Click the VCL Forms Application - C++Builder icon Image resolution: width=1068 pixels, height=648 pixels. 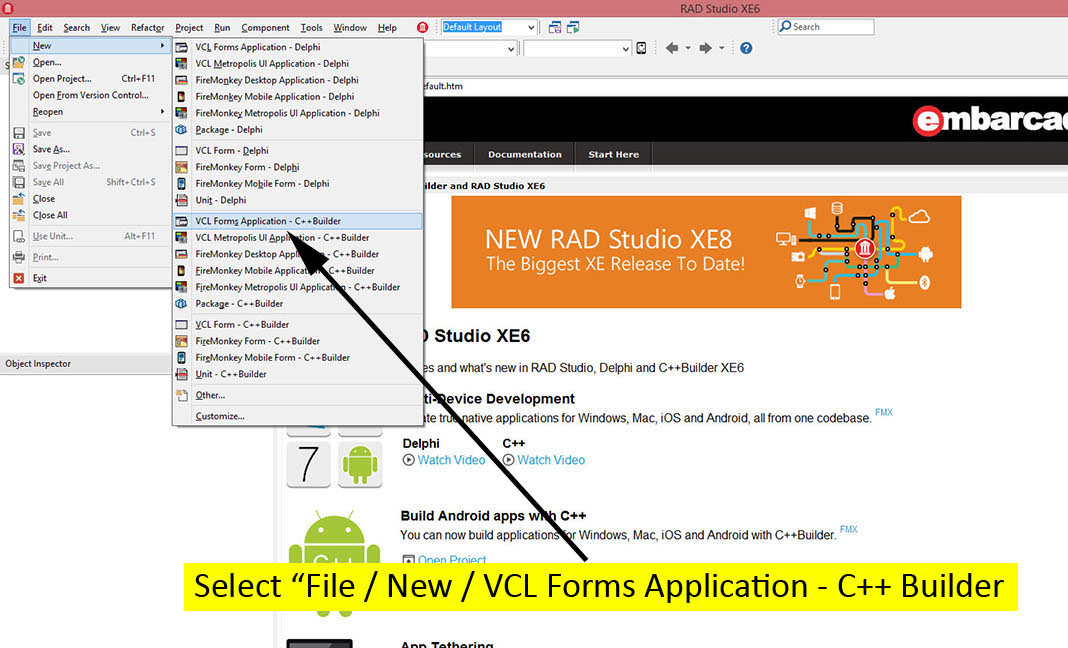181,221
